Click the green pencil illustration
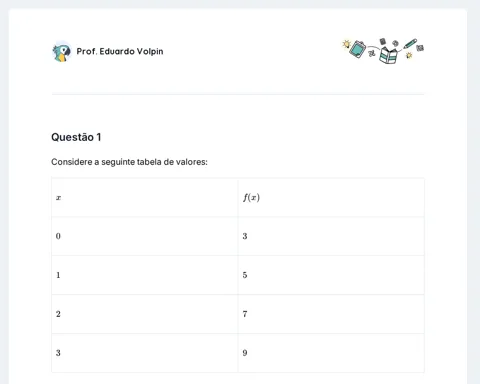The image size is (480, 384). coord(410,44)
